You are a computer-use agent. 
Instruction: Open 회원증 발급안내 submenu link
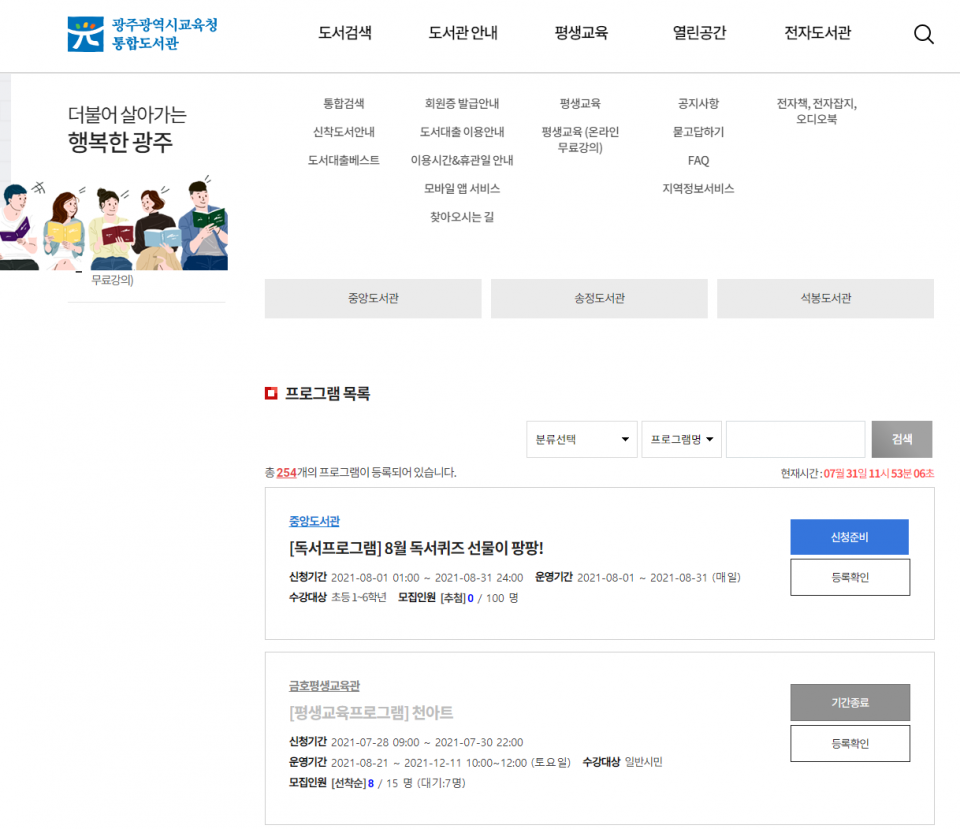pyautogui.click(x=462, y=104)
